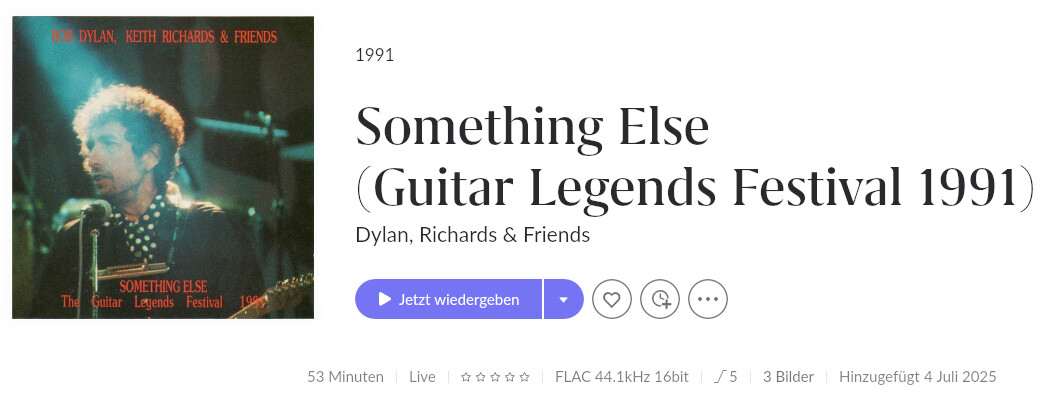1051x410 pixels.
Task: Expand the play options dropdown arrow
Action: (x=564, y=299)
